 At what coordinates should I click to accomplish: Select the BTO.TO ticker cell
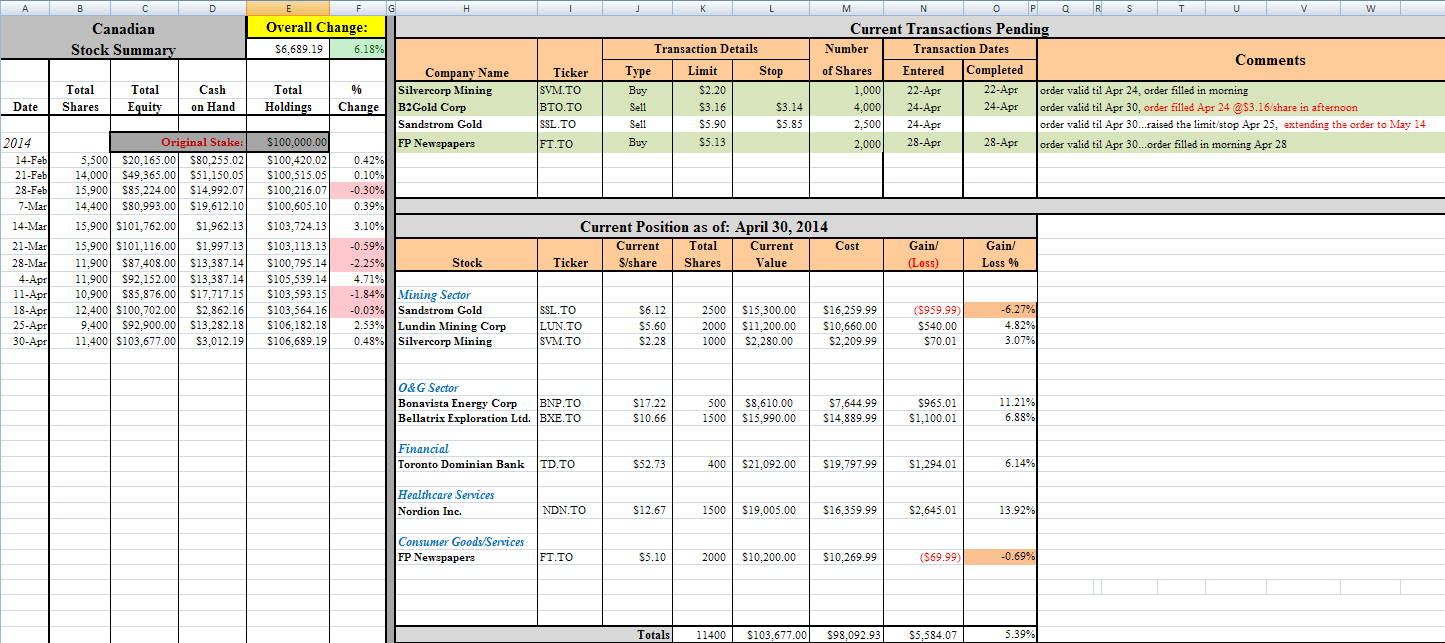coord(570,107)
